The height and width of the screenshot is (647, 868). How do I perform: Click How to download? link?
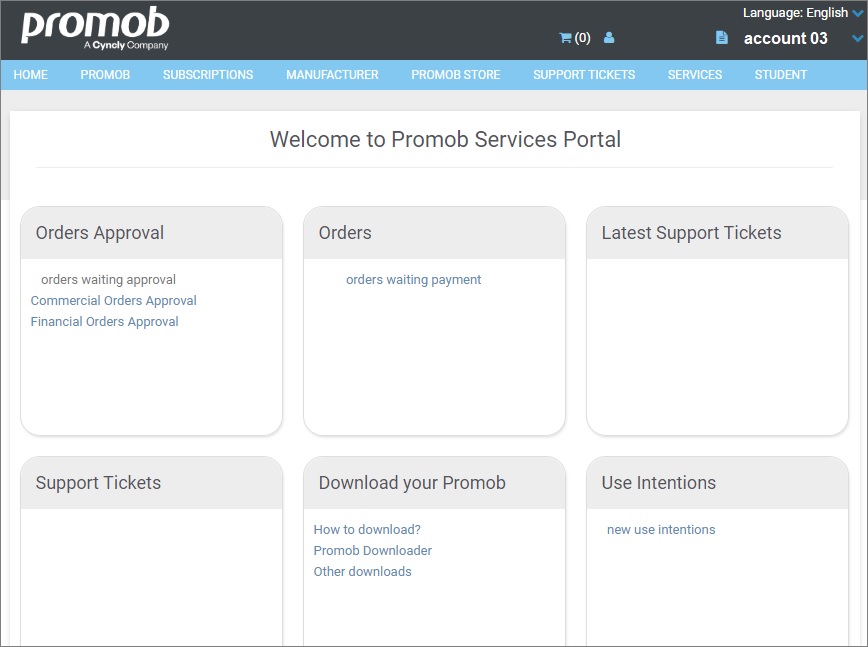click(x=367, y=530)
